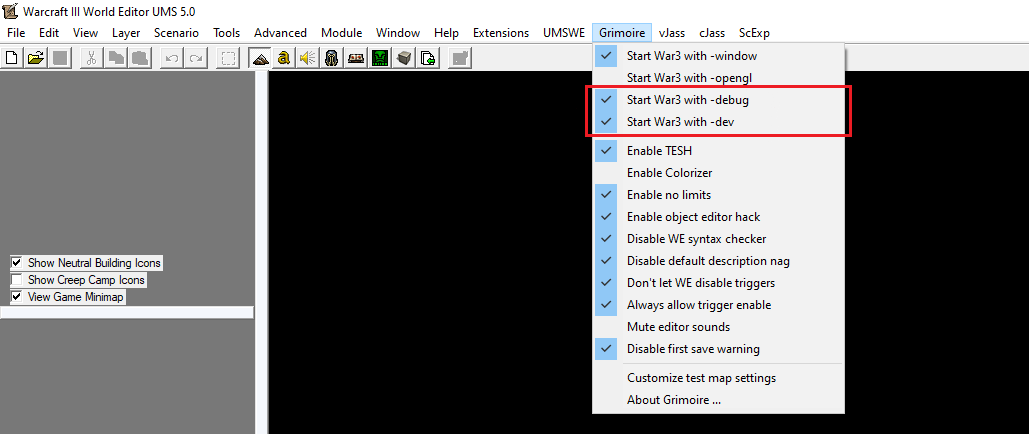Open the Campaign Editor icon
The image size is (1029, 434).
tap(356, 58)
